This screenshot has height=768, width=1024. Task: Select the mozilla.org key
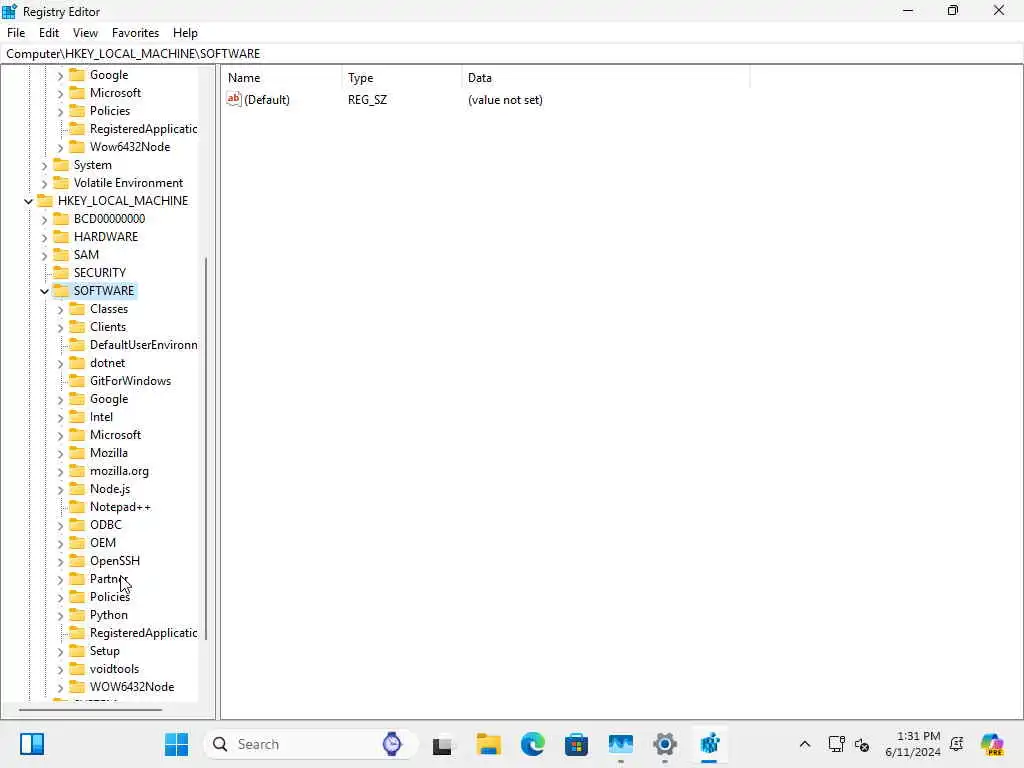pyautogui.click(x=119, y=471)
